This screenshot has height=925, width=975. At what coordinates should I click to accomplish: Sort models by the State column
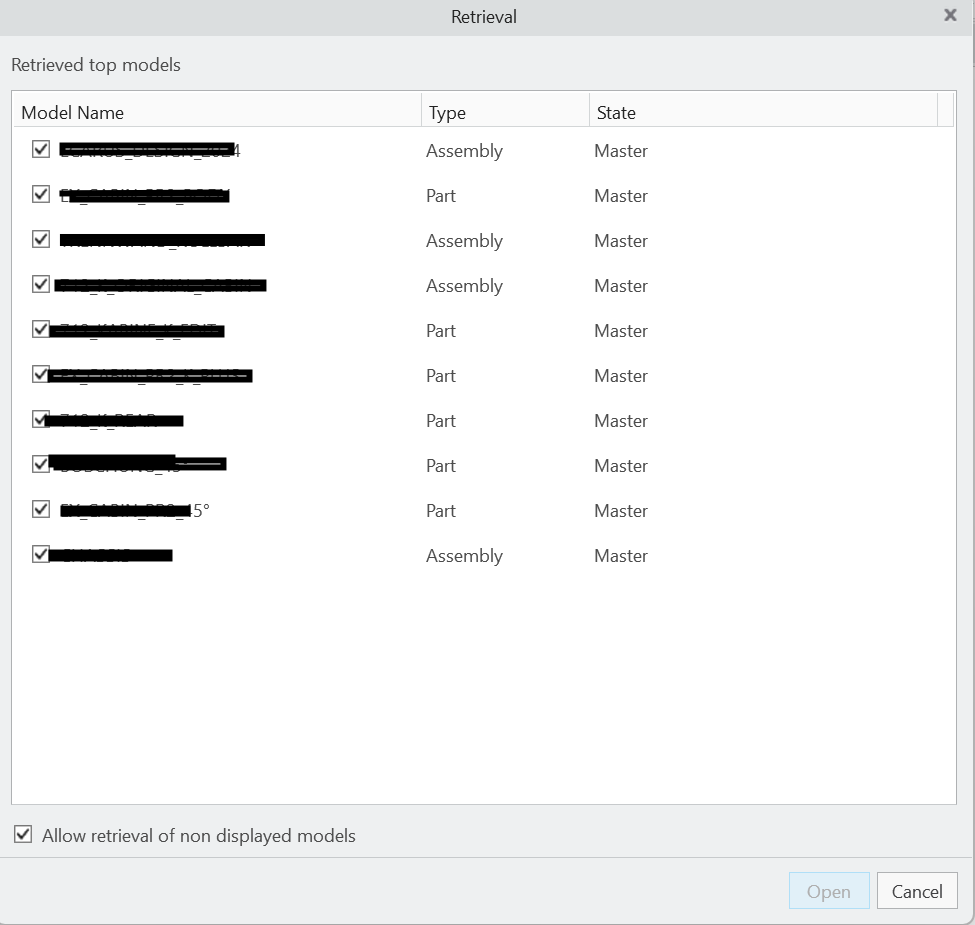(616, 112)
